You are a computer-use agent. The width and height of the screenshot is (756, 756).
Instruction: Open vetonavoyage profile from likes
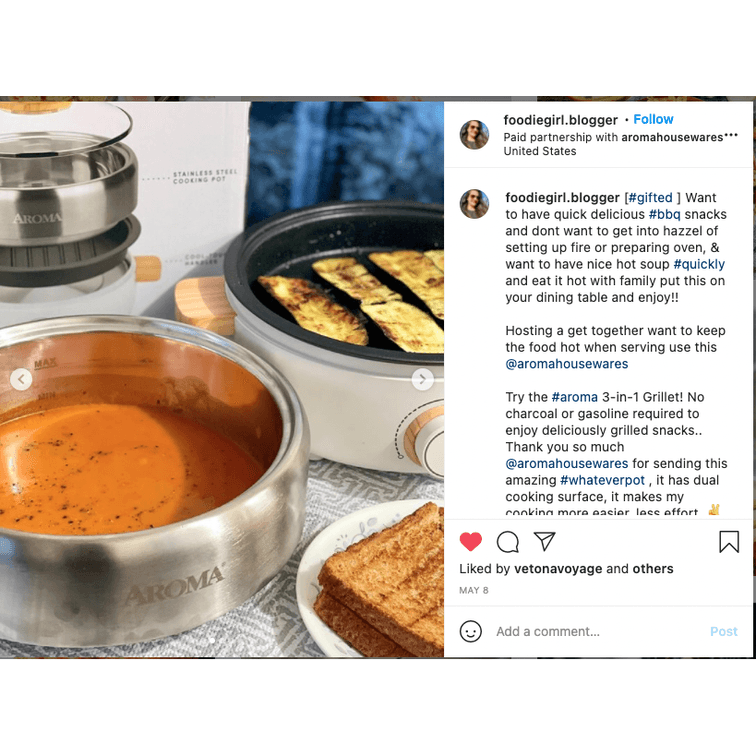[x=558, y=569]
